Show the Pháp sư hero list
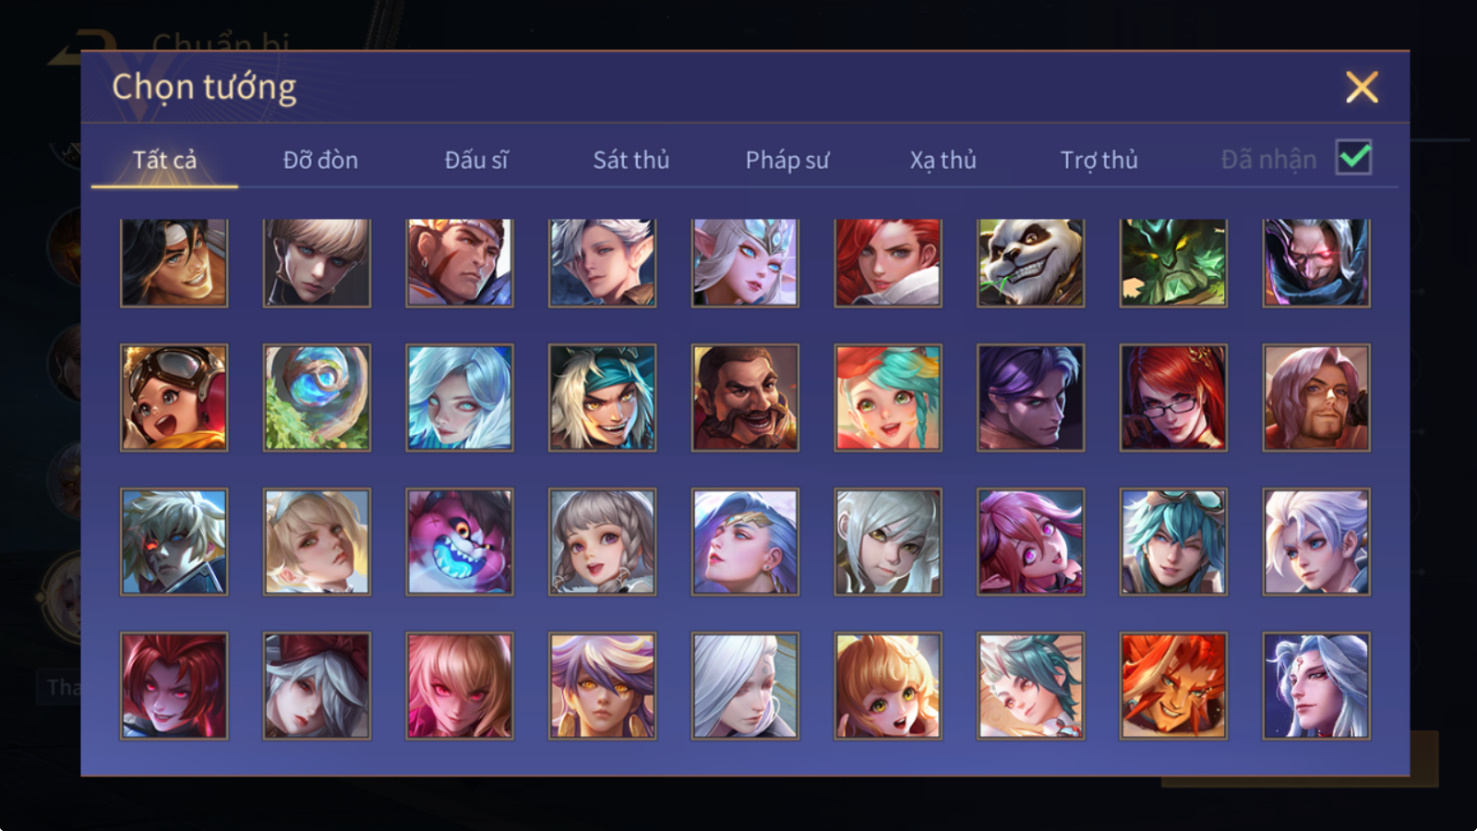Viewport: 1477px width, 831px height. [x=787, y=160]
